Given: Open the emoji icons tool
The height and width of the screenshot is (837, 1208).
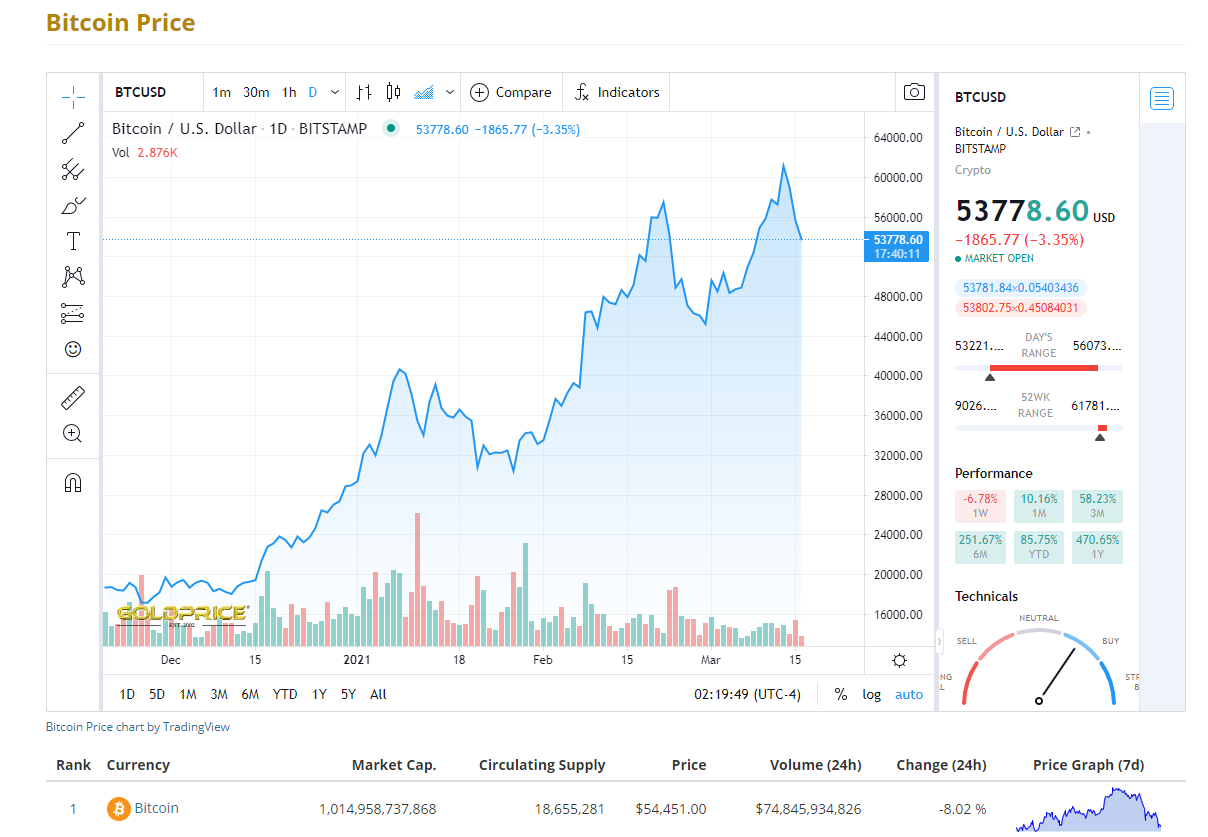Looking at the screenshot, I should pos(73,349).
